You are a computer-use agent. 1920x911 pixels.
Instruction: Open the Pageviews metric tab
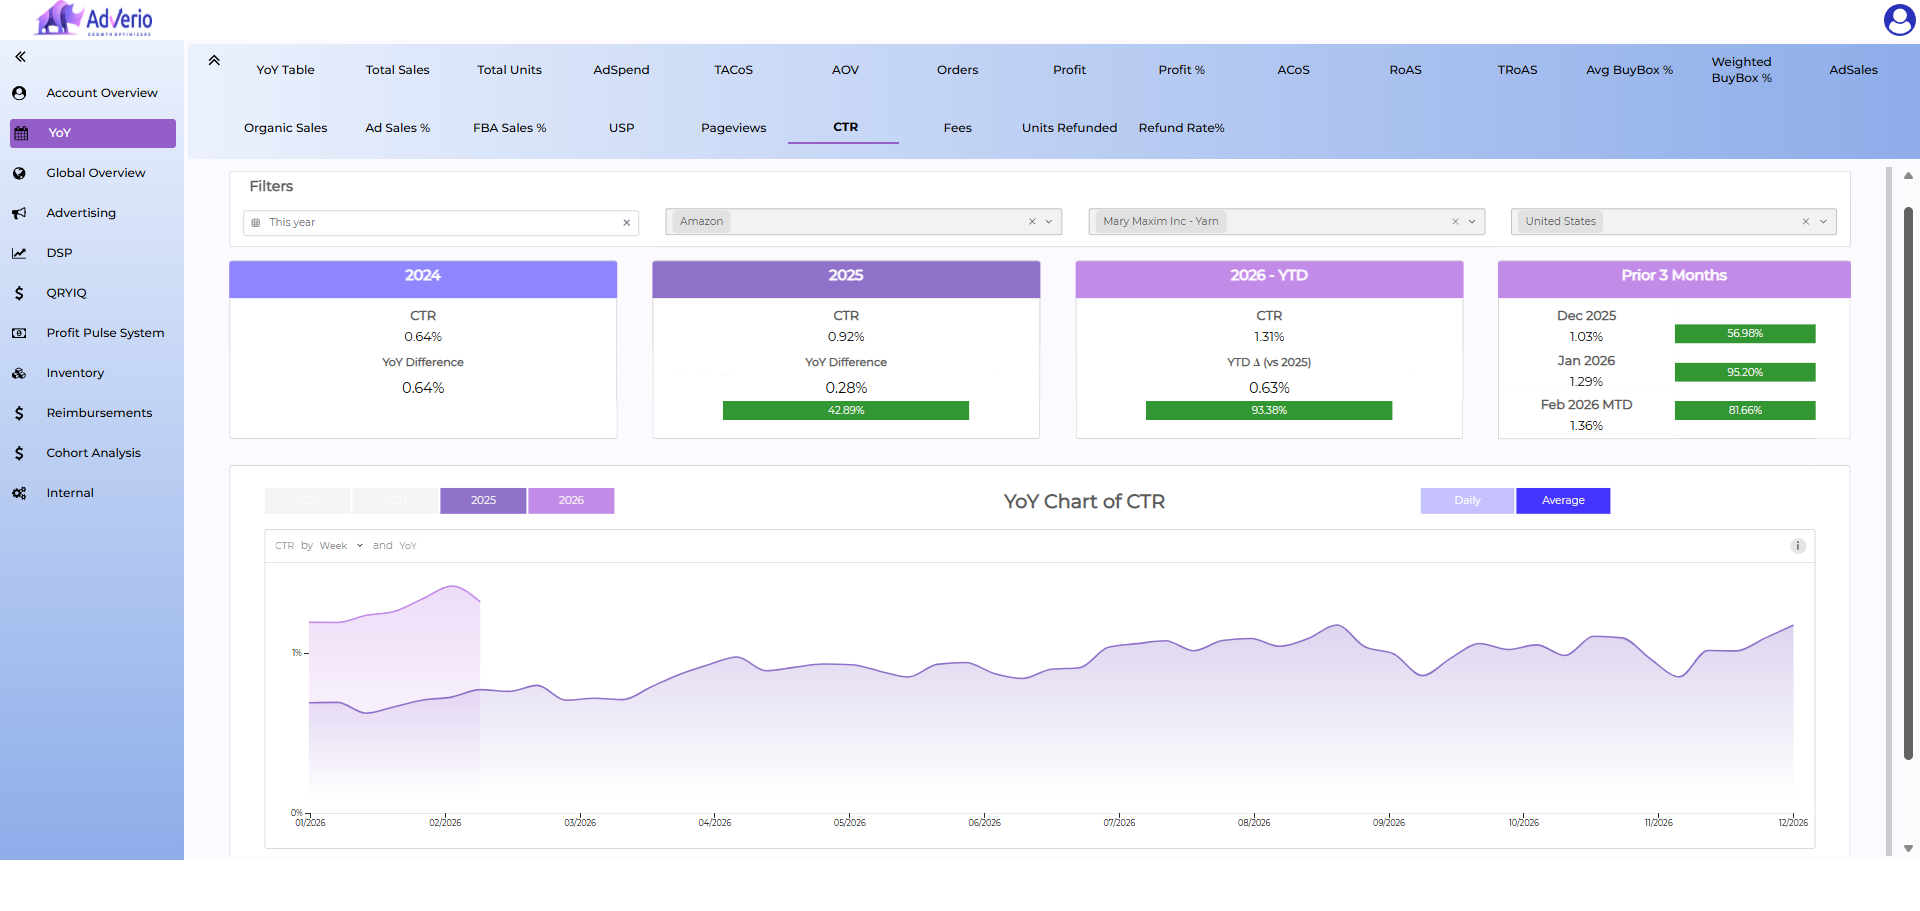(733, 128)
